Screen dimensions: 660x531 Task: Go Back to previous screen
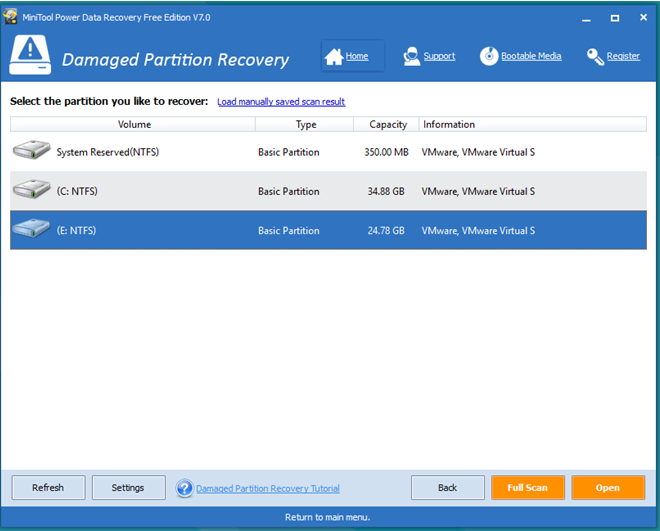click(447, 488)
